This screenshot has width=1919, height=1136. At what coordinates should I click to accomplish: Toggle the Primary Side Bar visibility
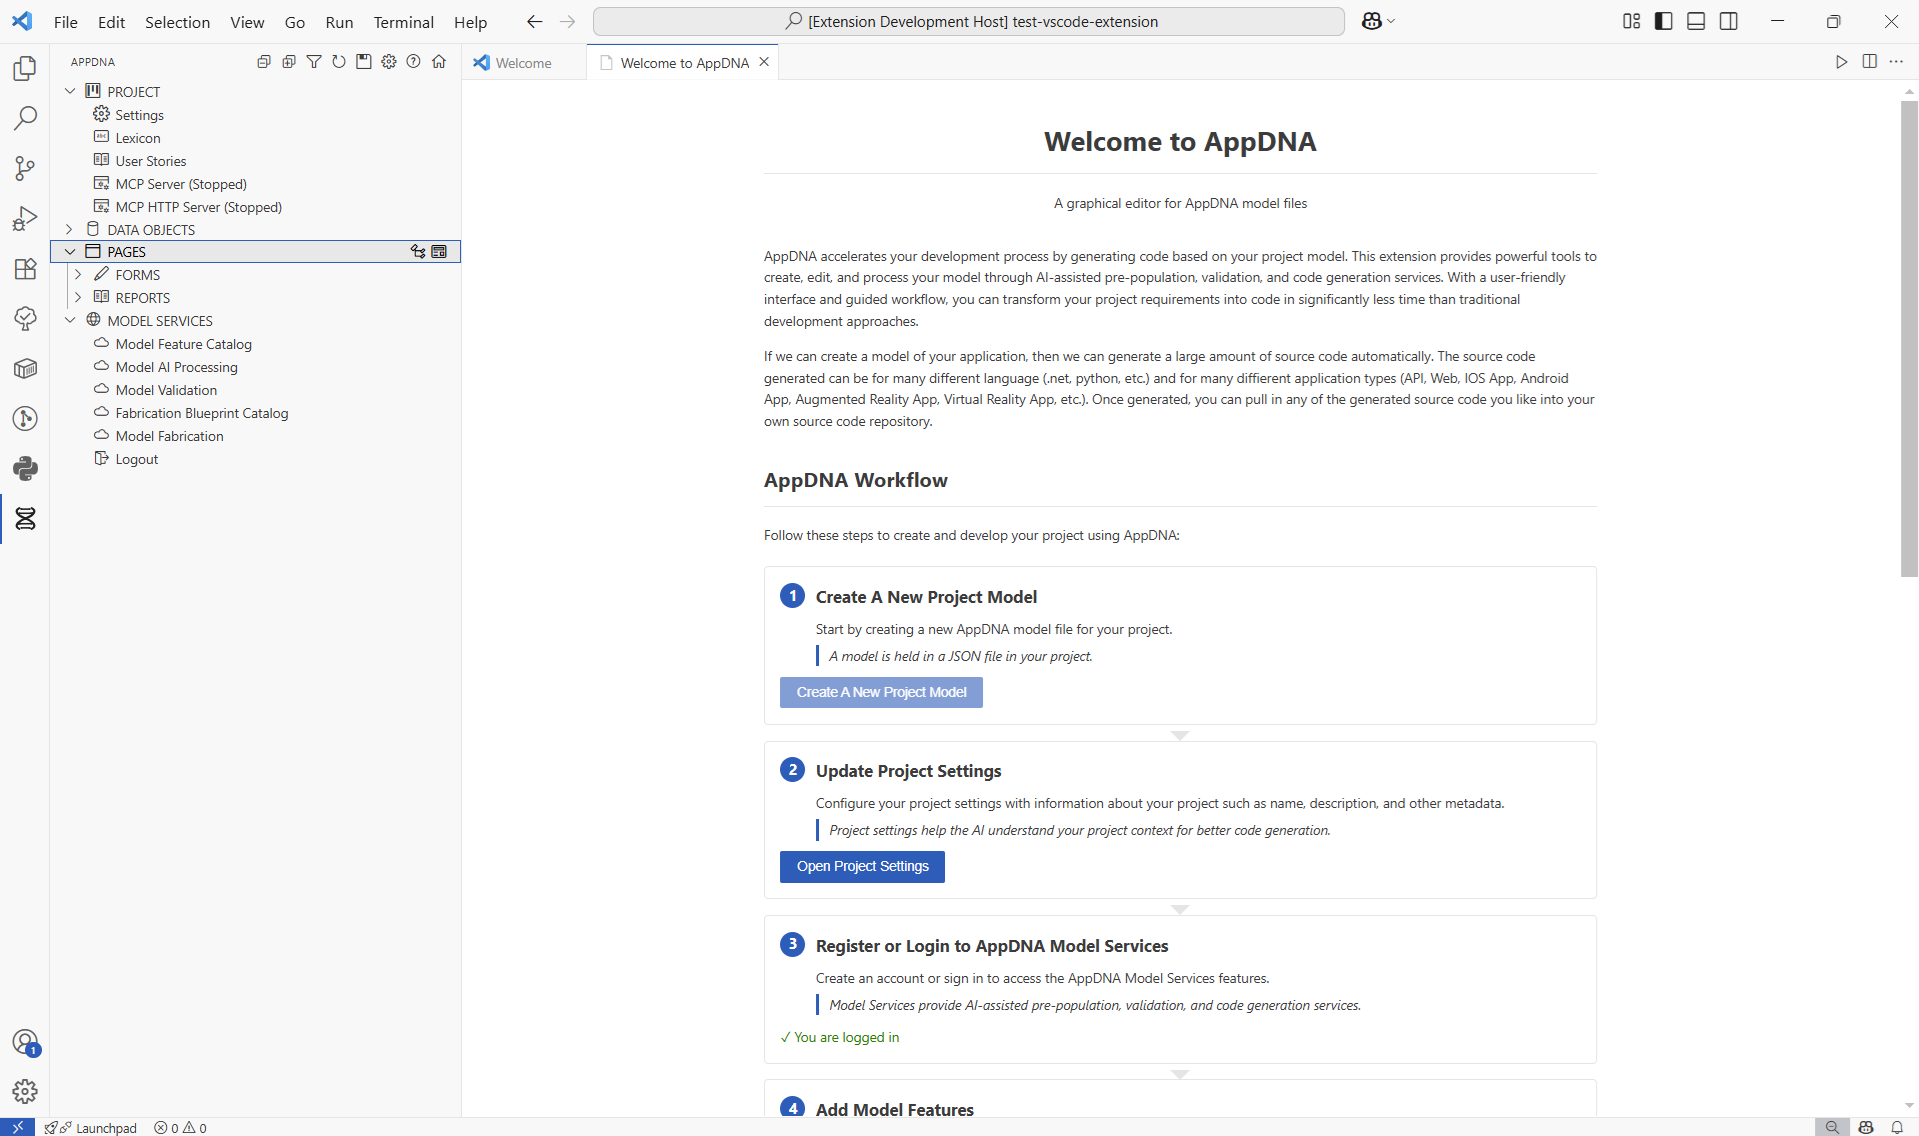(x=1664, y=21)
